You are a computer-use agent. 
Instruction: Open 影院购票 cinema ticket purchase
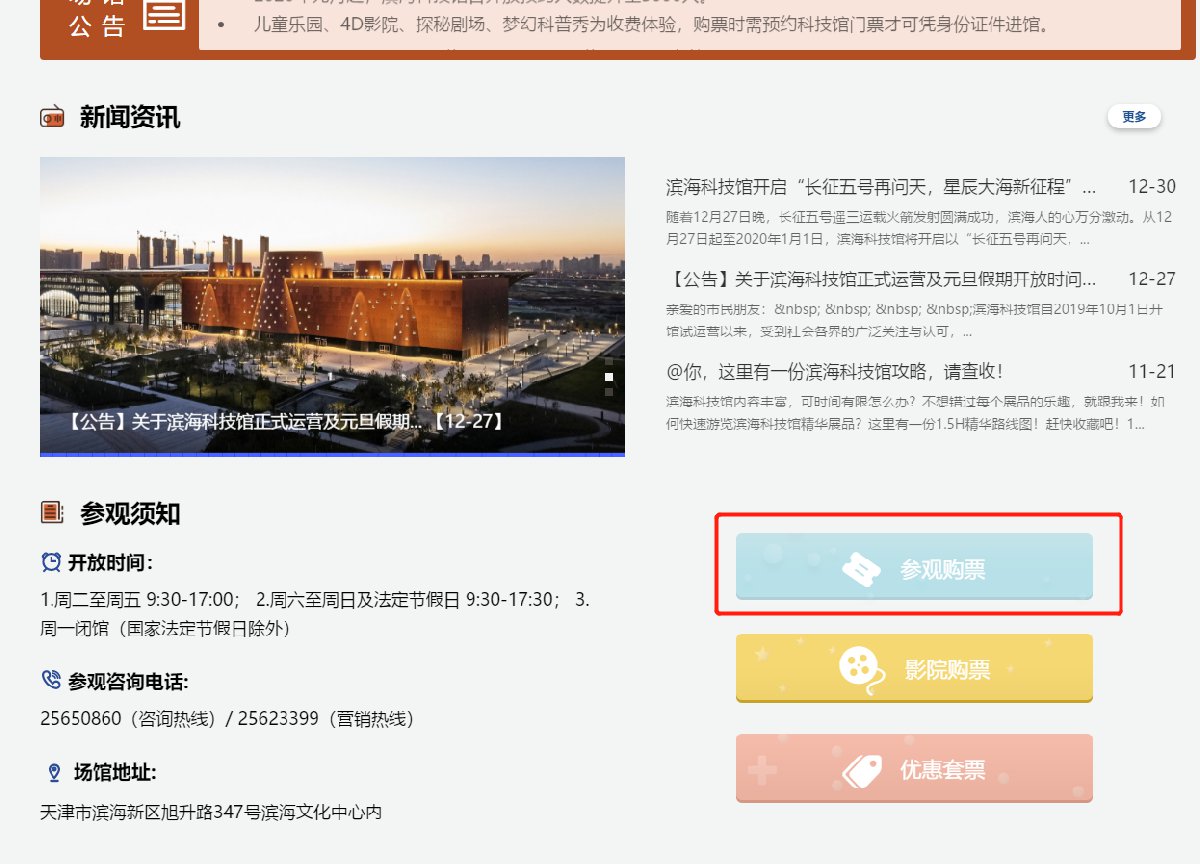(914, 668)
